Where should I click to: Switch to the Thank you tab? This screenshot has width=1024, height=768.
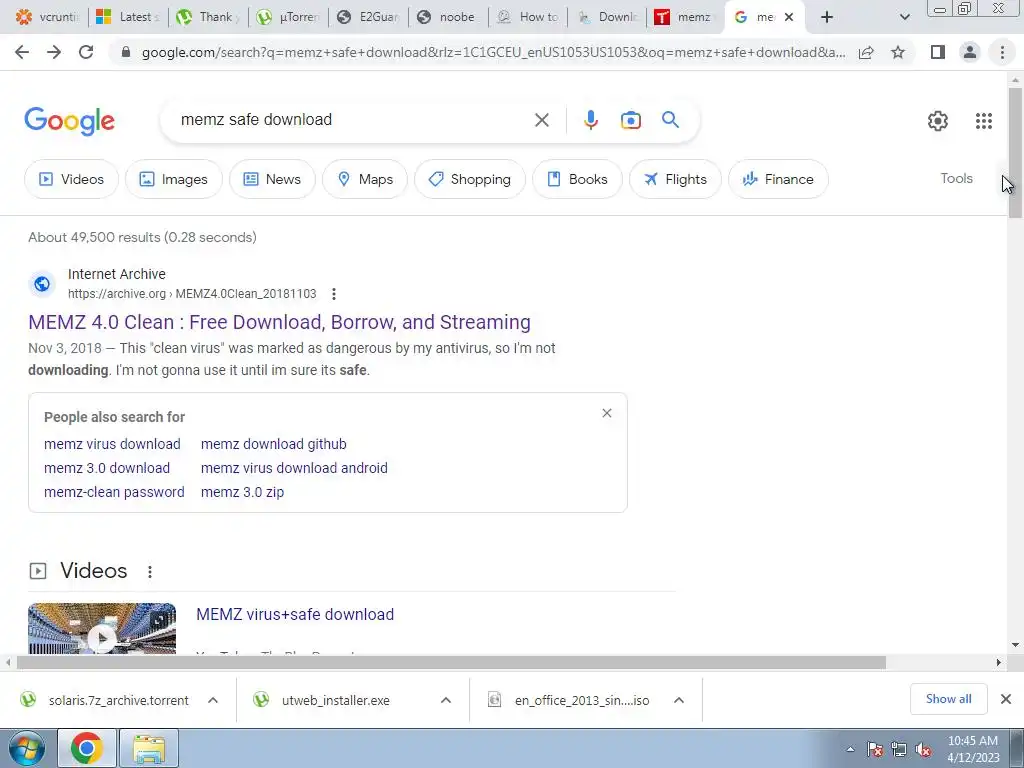point(208,17)
